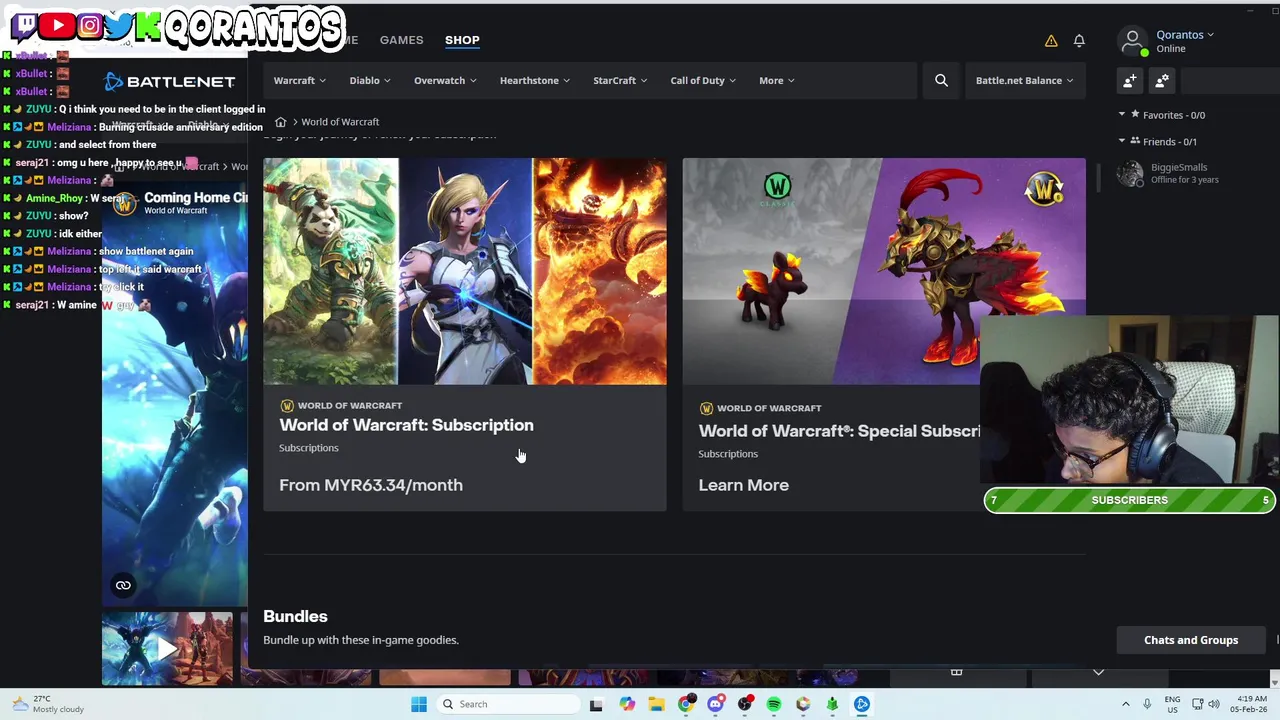1280x720 pixels.
Task: Click BiggieSmalls in the friends list
Action: pos(1178,167)
